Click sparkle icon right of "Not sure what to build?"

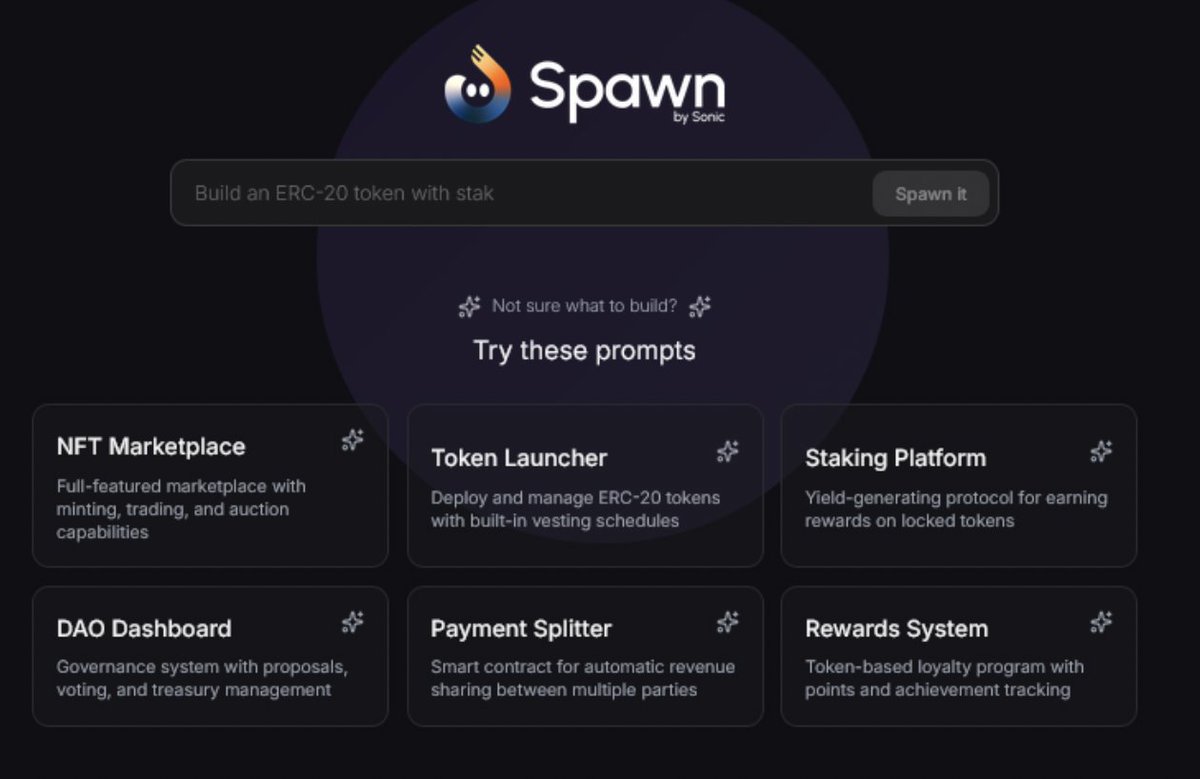pos(700,307)
